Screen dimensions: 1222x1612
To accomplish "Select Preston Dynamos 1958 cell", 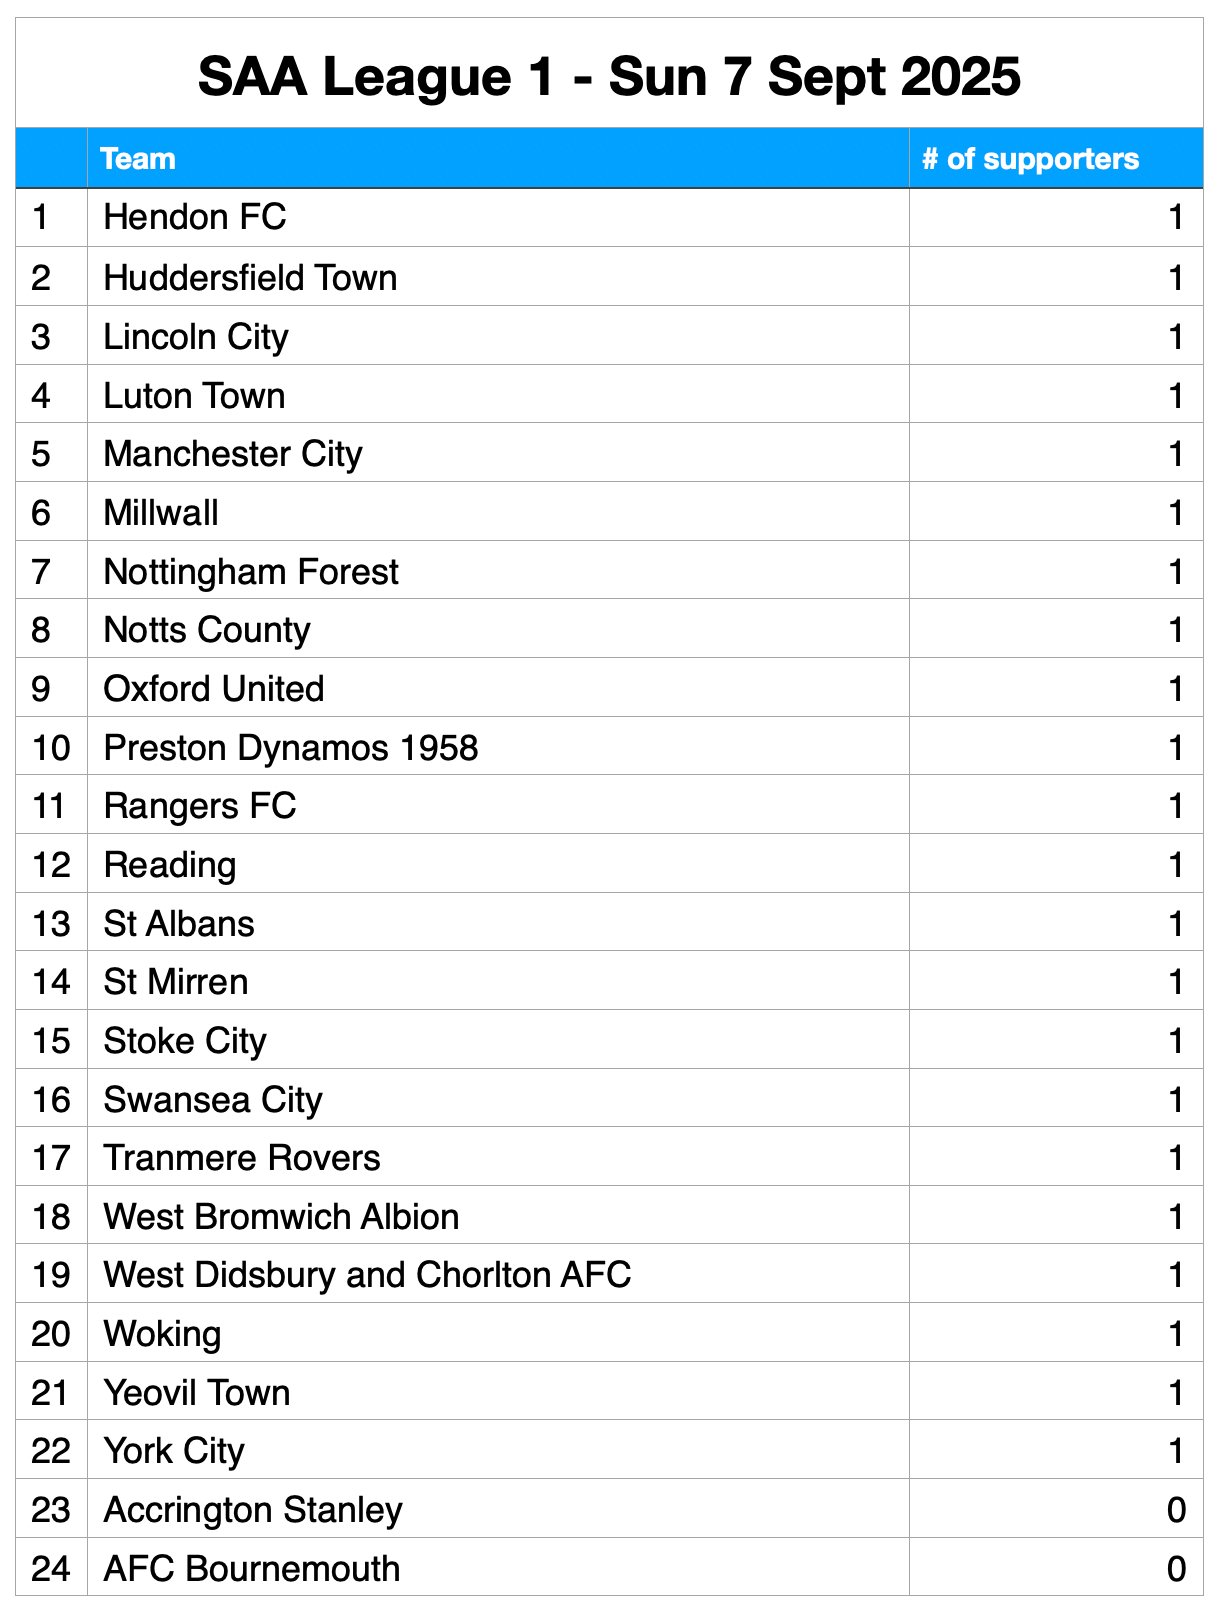I will [291, 748].
